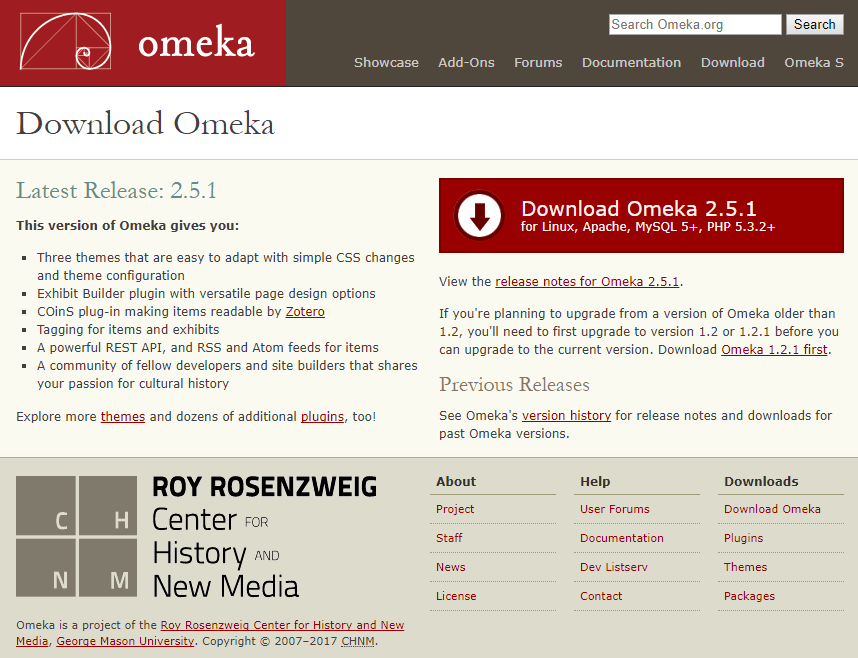Open the Download menu item in header
The width and height of the screenshot is (858, 658).
[733, 62]
